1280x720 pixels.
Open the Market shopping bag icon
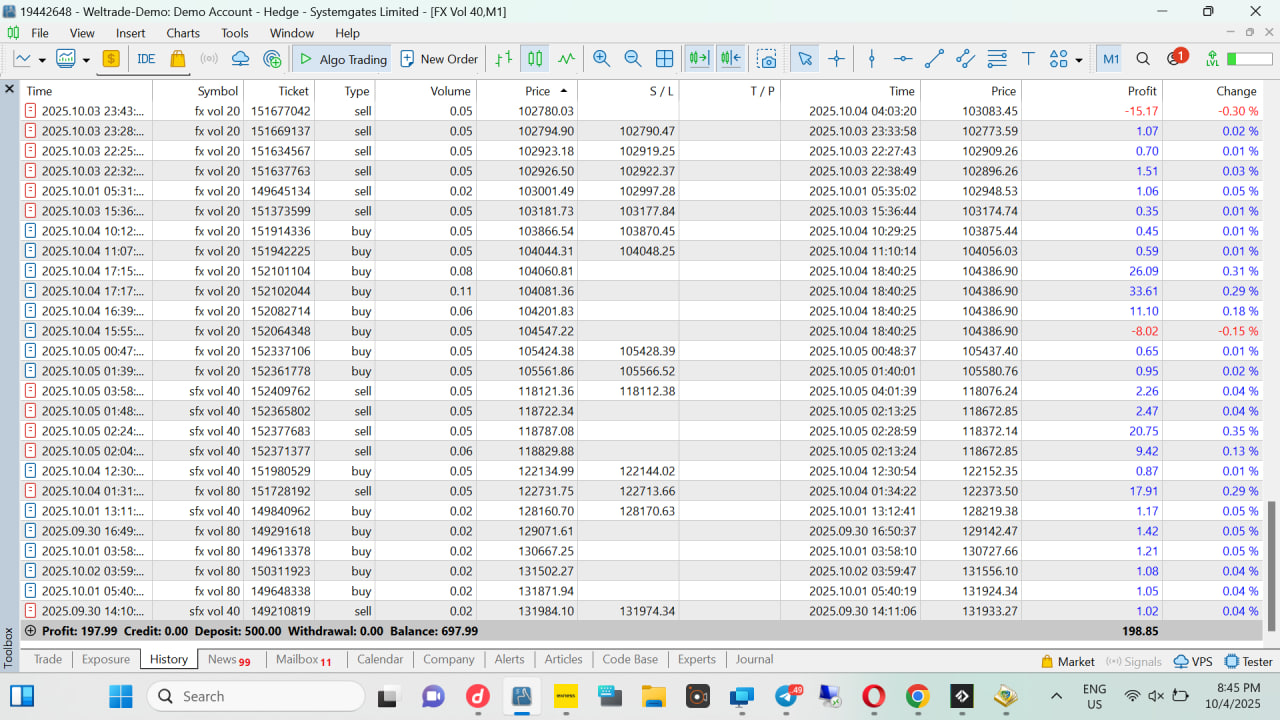pyautogui.click(x=178, y=59)
